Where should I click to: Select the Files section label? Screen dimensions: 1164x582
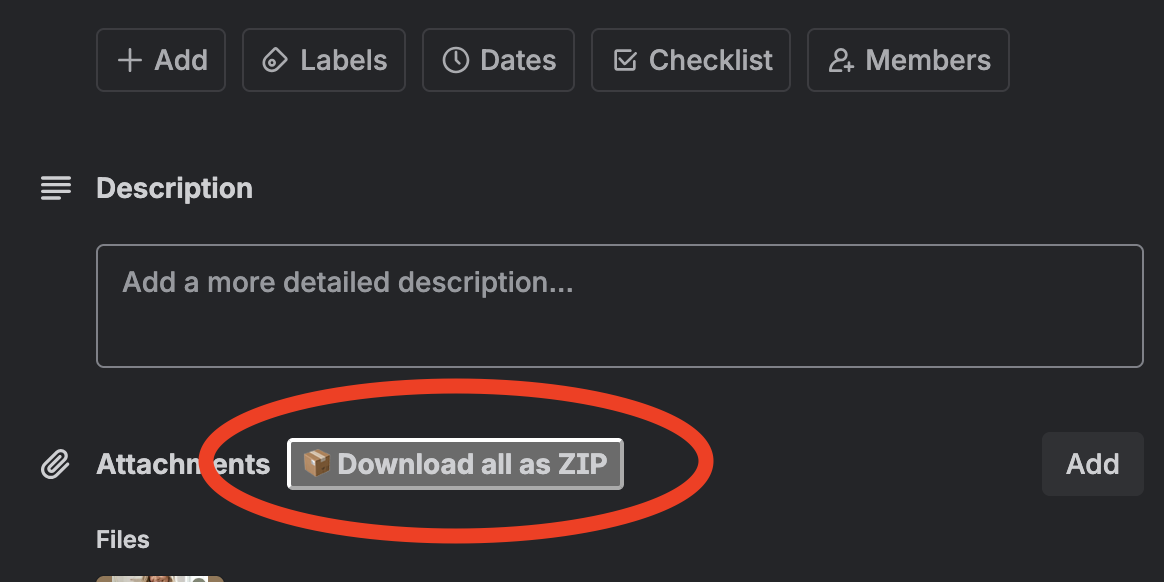[x=122, y=539]
